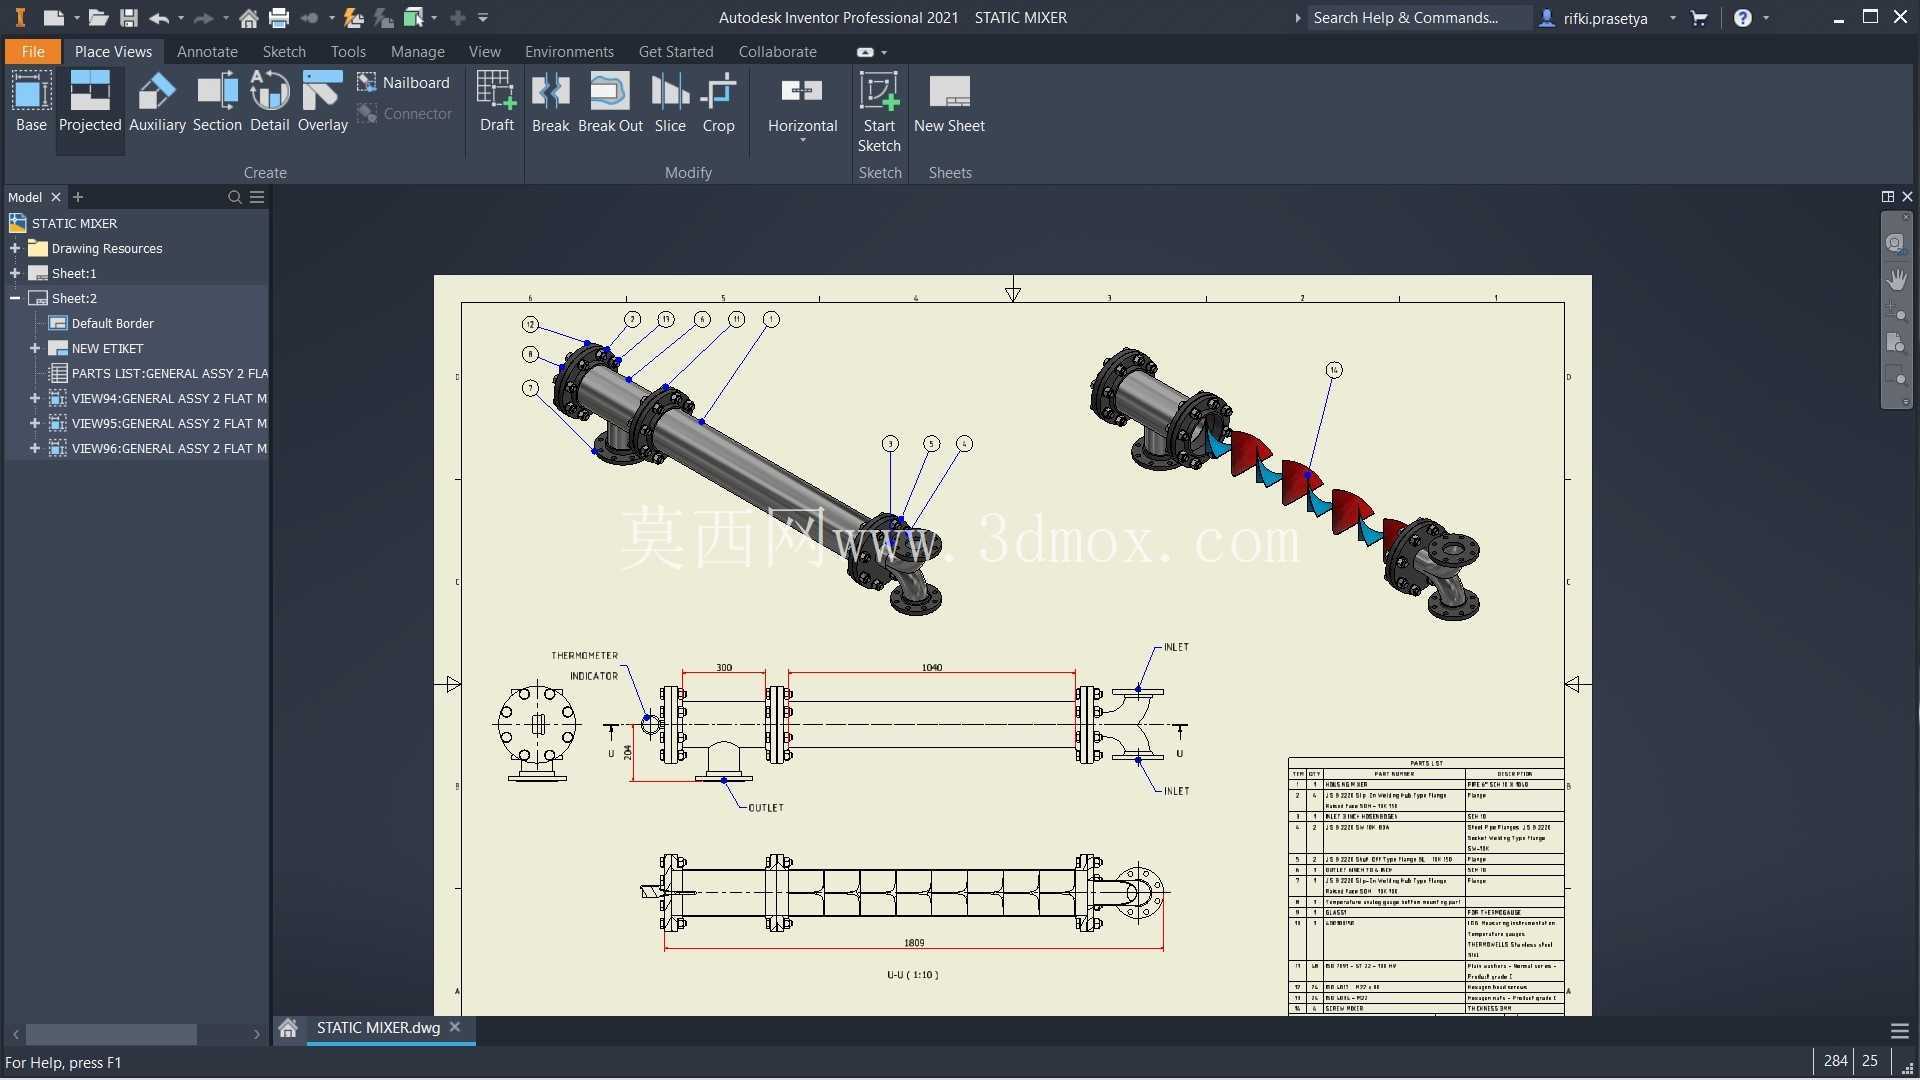This screenshot has height=1080, width=1920.
Task: Select the Overlay view tool
Action: (x=322, y=102)
